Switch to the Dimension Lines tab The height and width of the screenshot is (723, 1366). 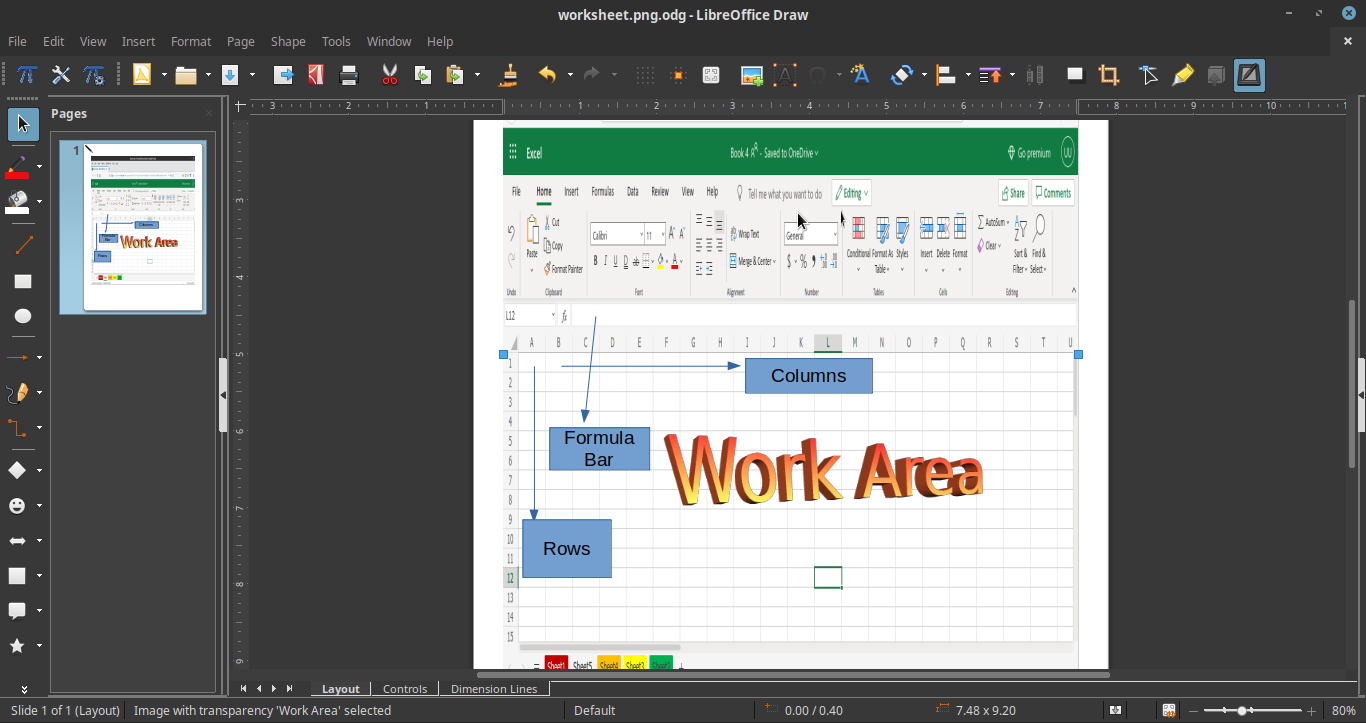[493, 689]
